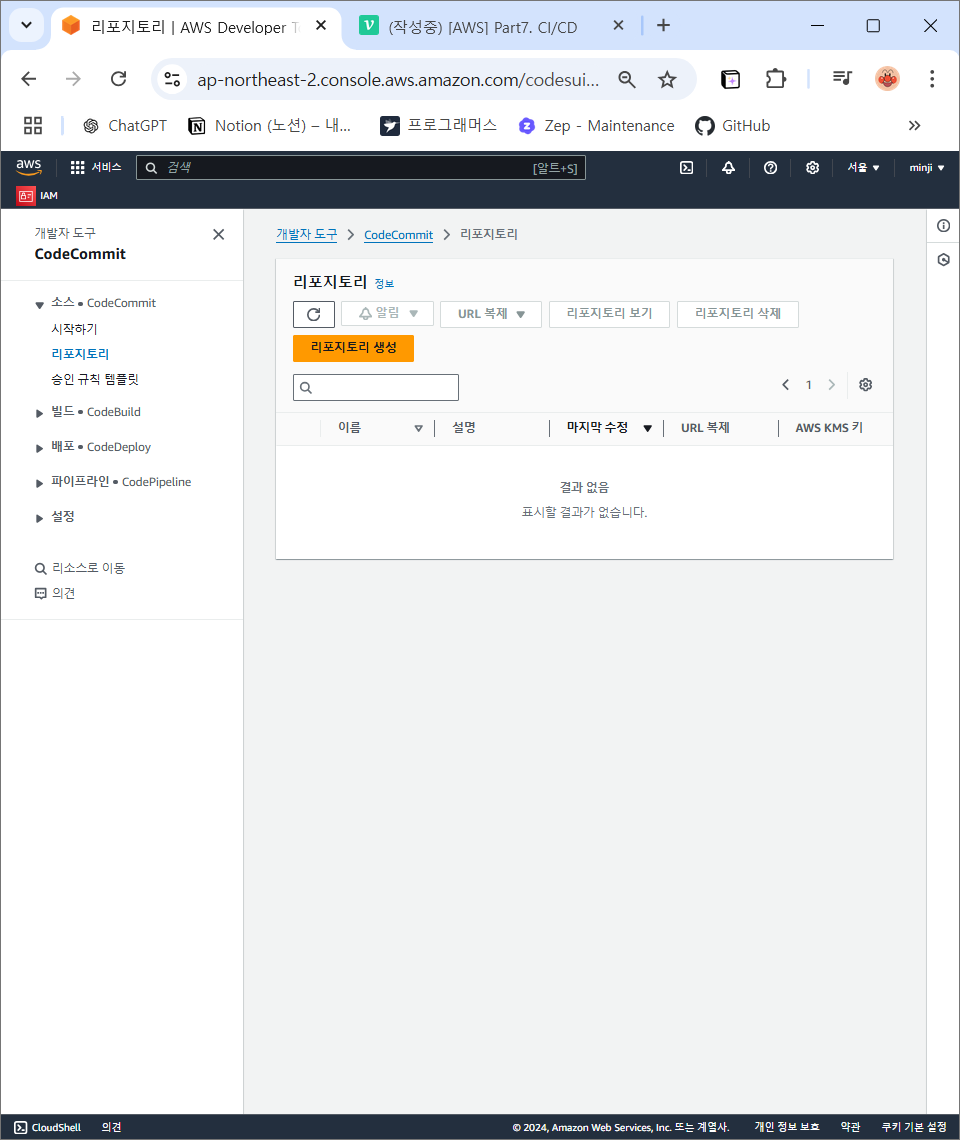The height and width of the screenshot is (1140, 960).
Task: Click the 리포지토리 생성 button
Action: (353, 348)
